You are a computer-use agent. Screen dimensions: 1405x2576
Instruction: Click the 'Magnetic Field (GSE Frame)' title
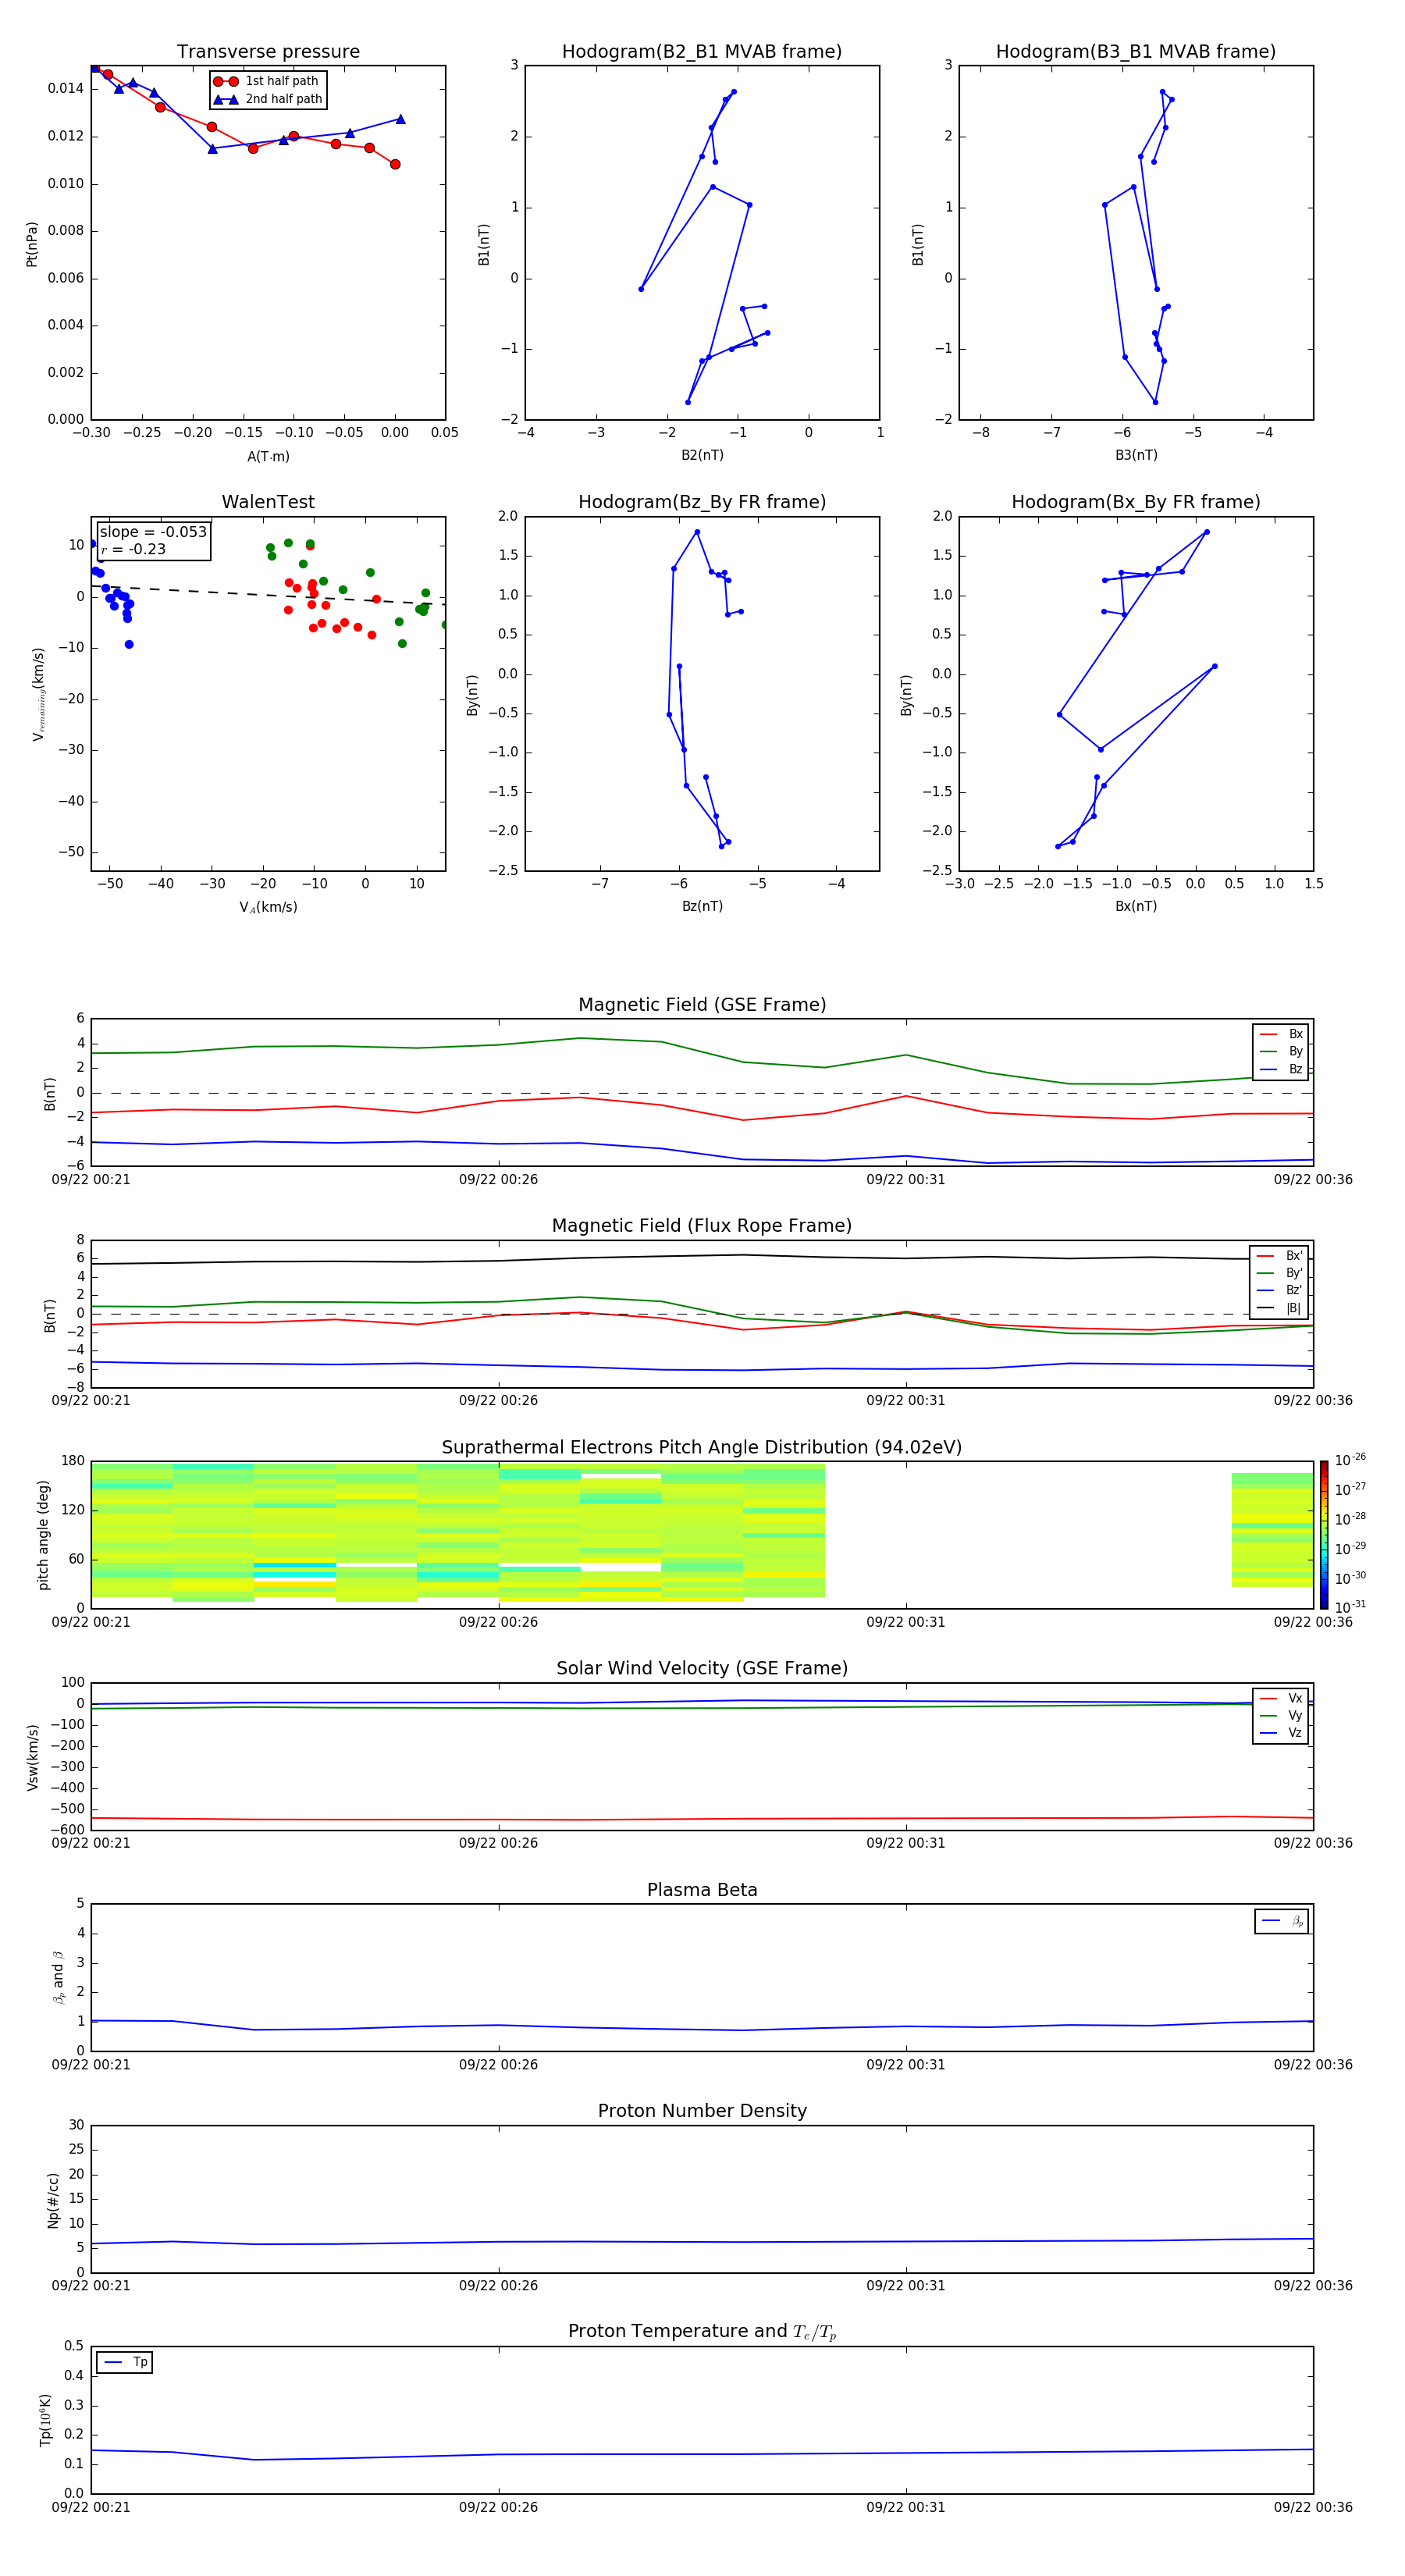click(x=702, y=1005)
